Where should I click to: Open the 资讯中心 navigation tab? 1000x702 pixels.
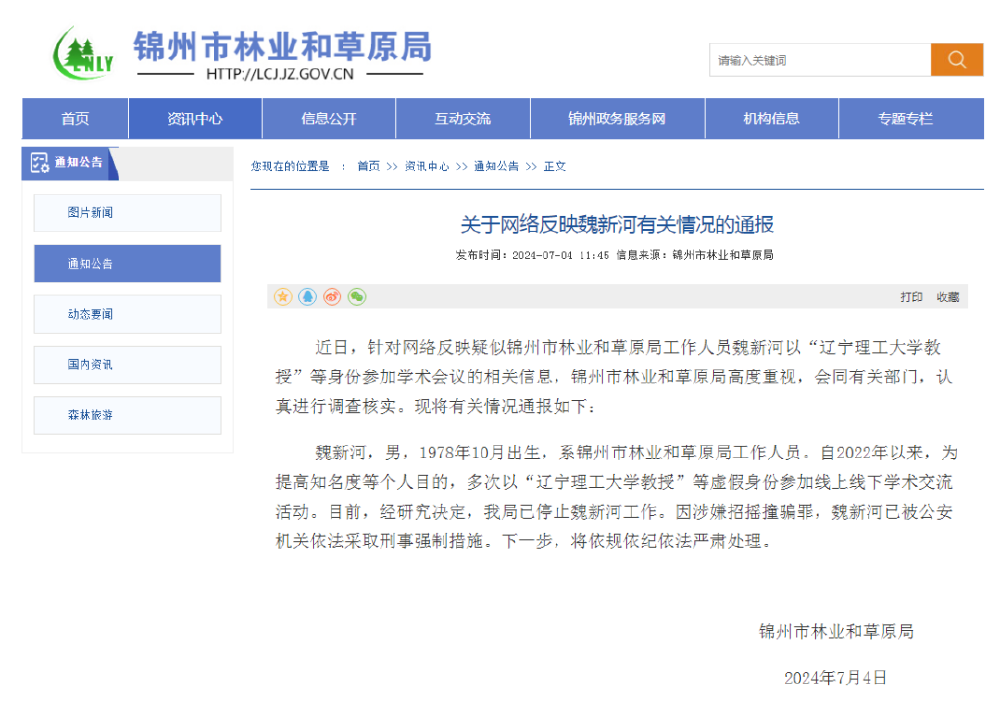point(195,119)
